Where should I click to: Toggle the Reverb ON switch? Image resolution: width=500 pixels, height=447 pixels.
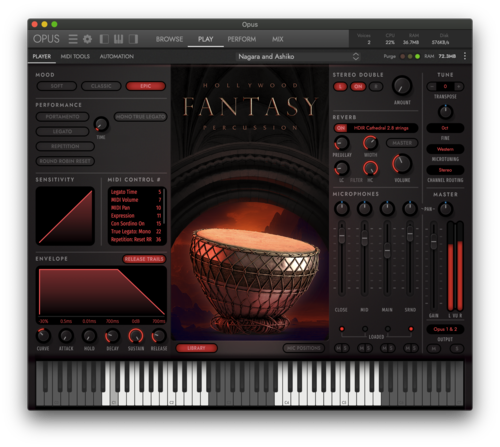(341, 128)
